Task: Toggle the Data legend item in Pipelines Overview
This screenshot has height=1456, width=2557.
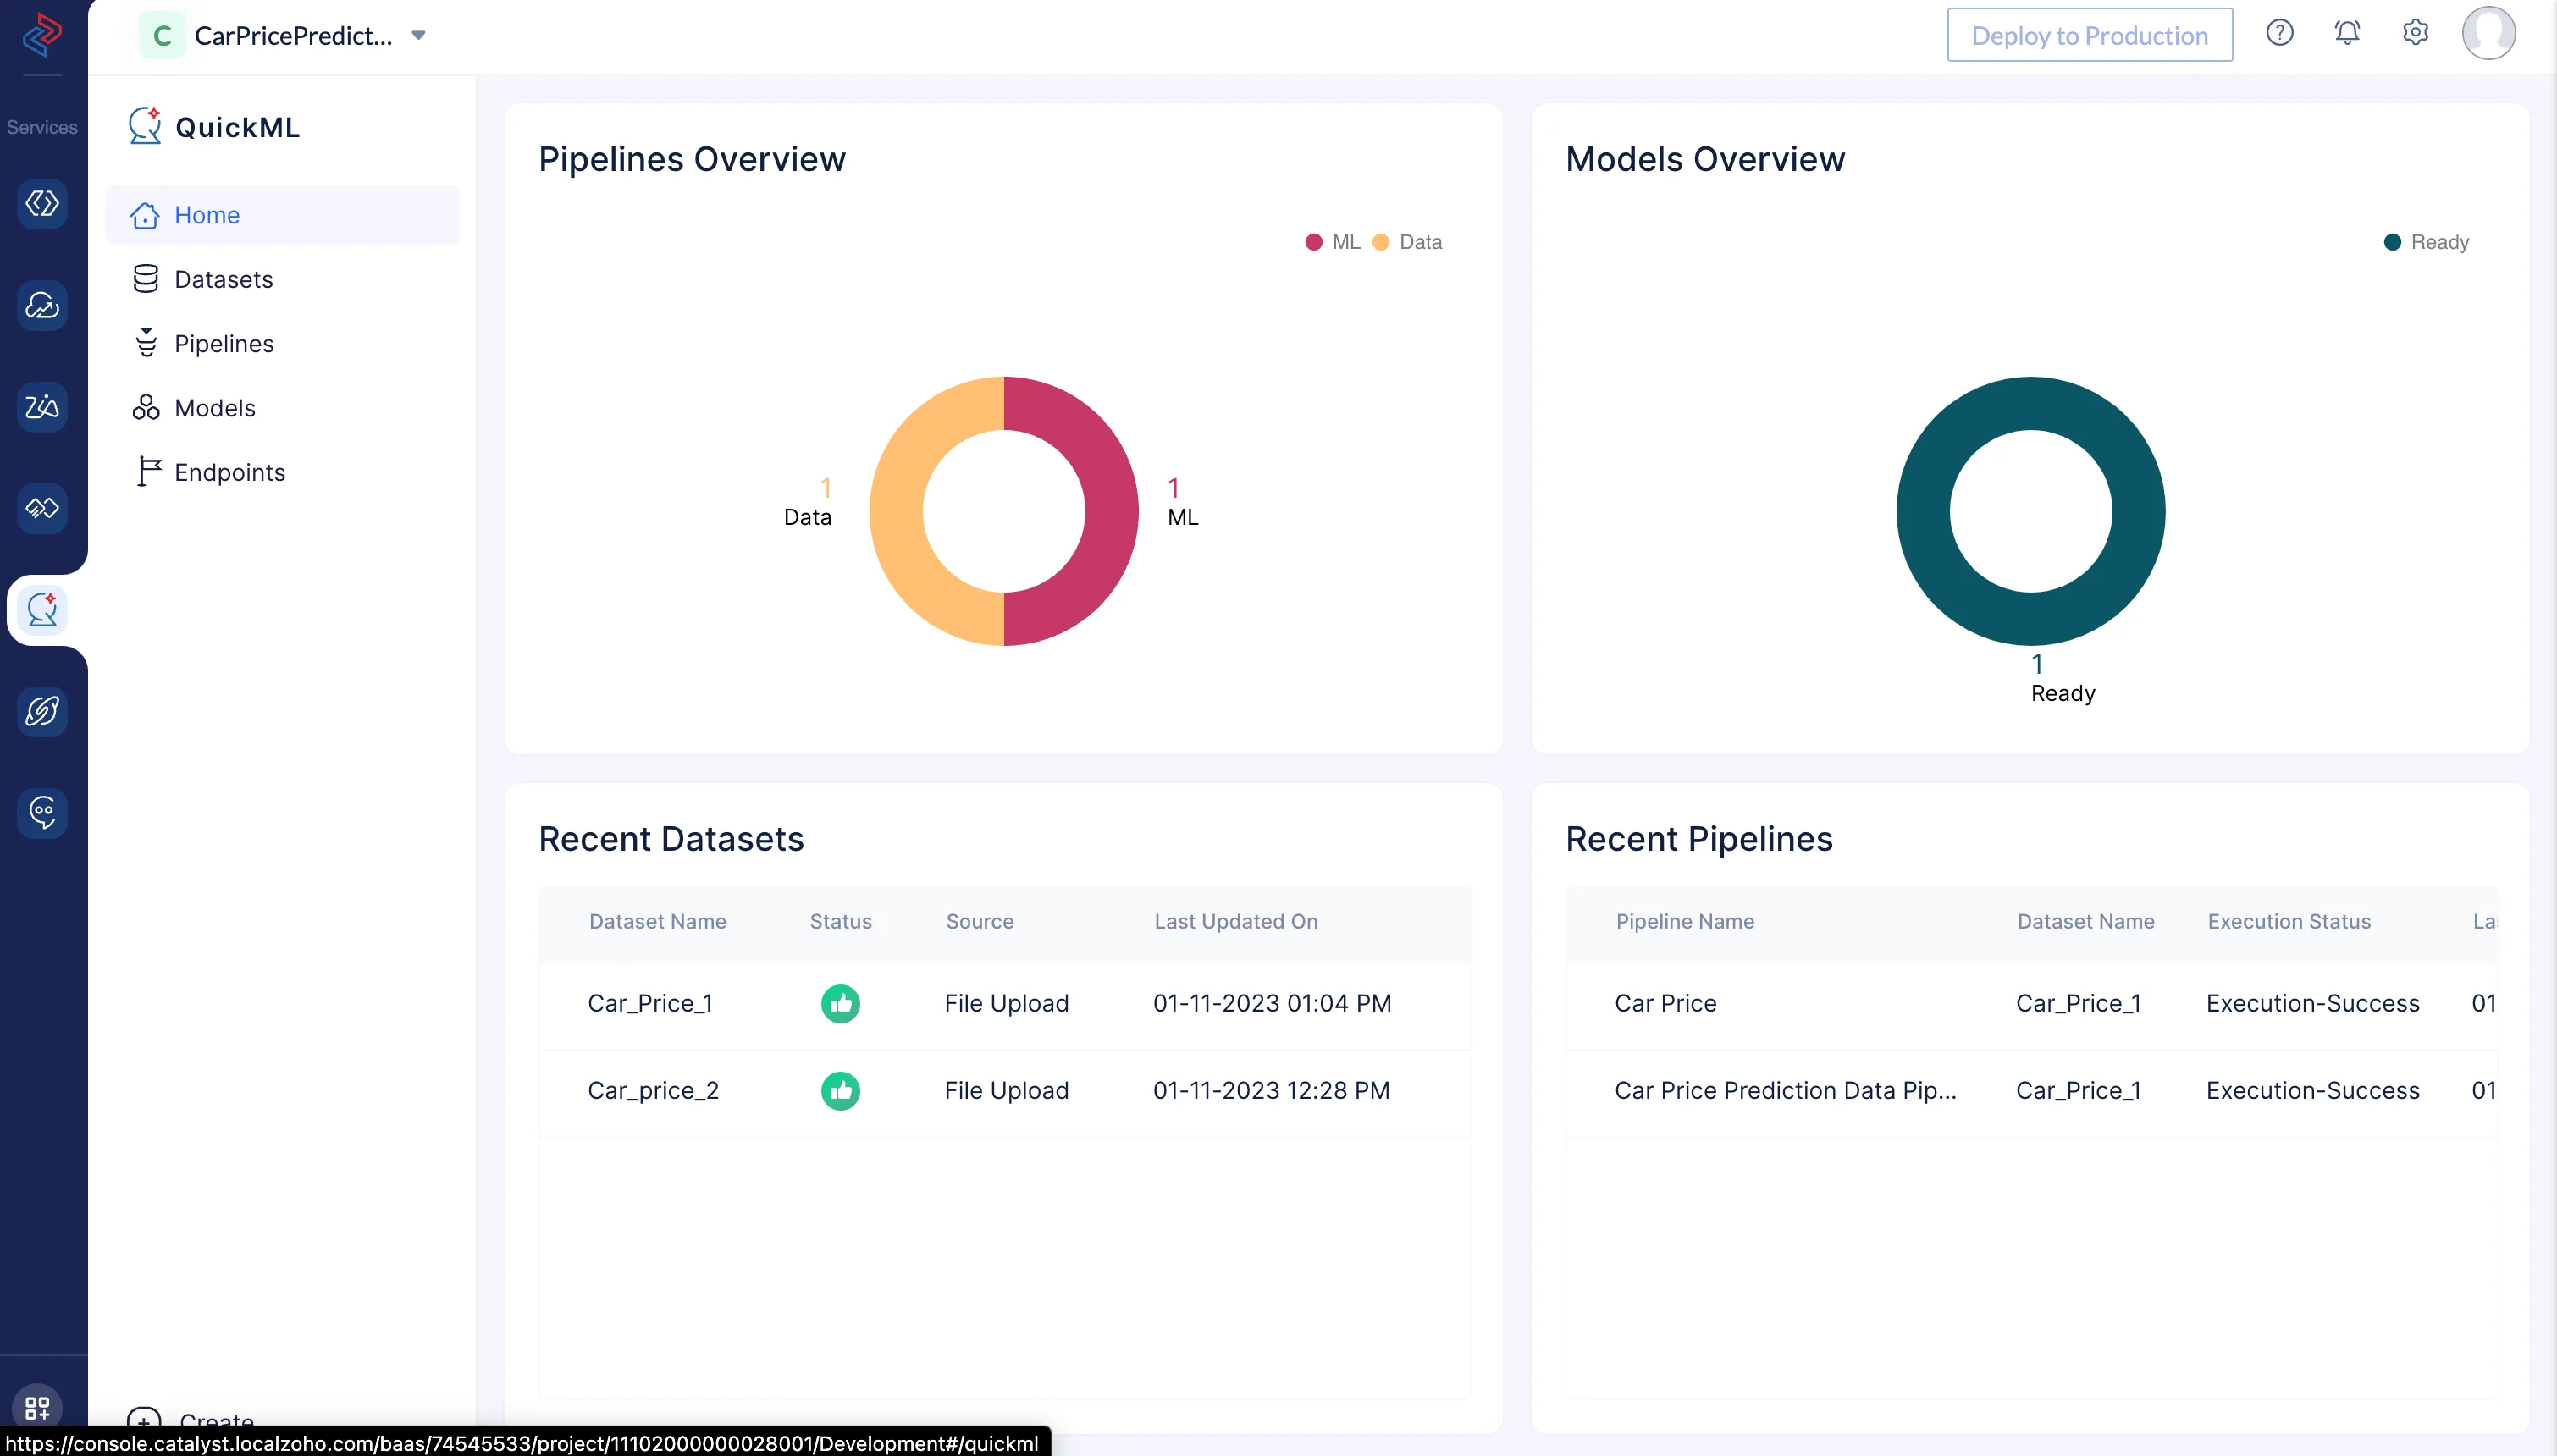Action: coord(1407,242)
